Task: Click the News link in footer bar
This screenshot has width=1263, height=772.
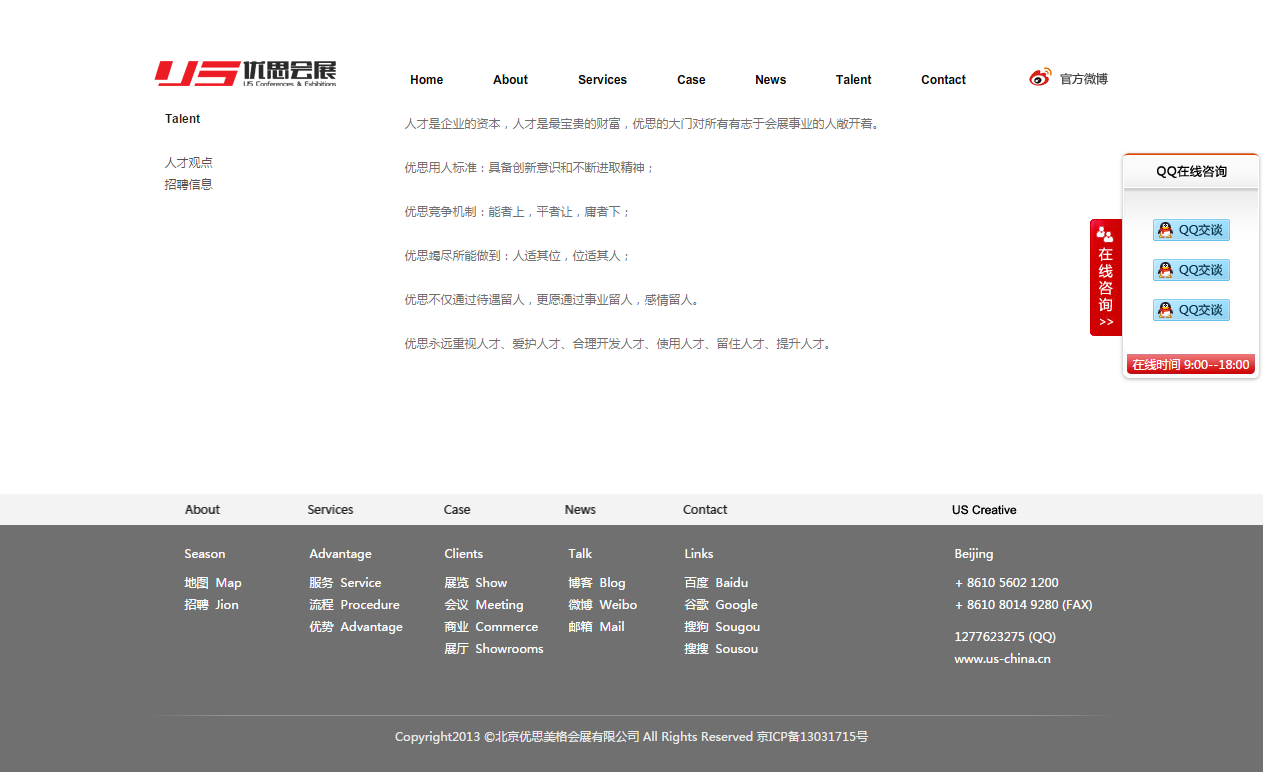Action: tap(580, 510)
